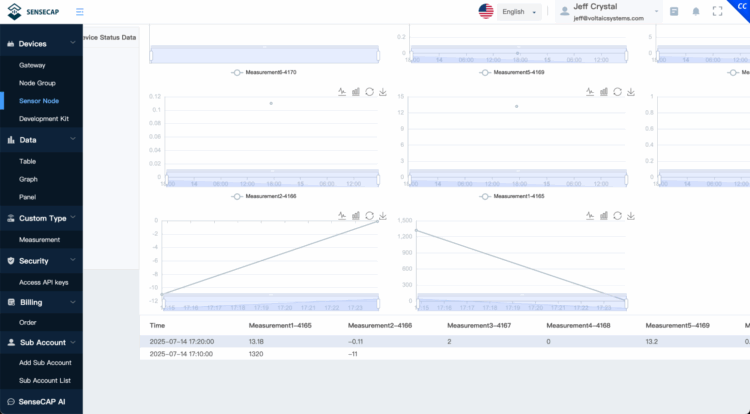Open the English language dropdown
The image size is (750, 414).
(519, 12)
